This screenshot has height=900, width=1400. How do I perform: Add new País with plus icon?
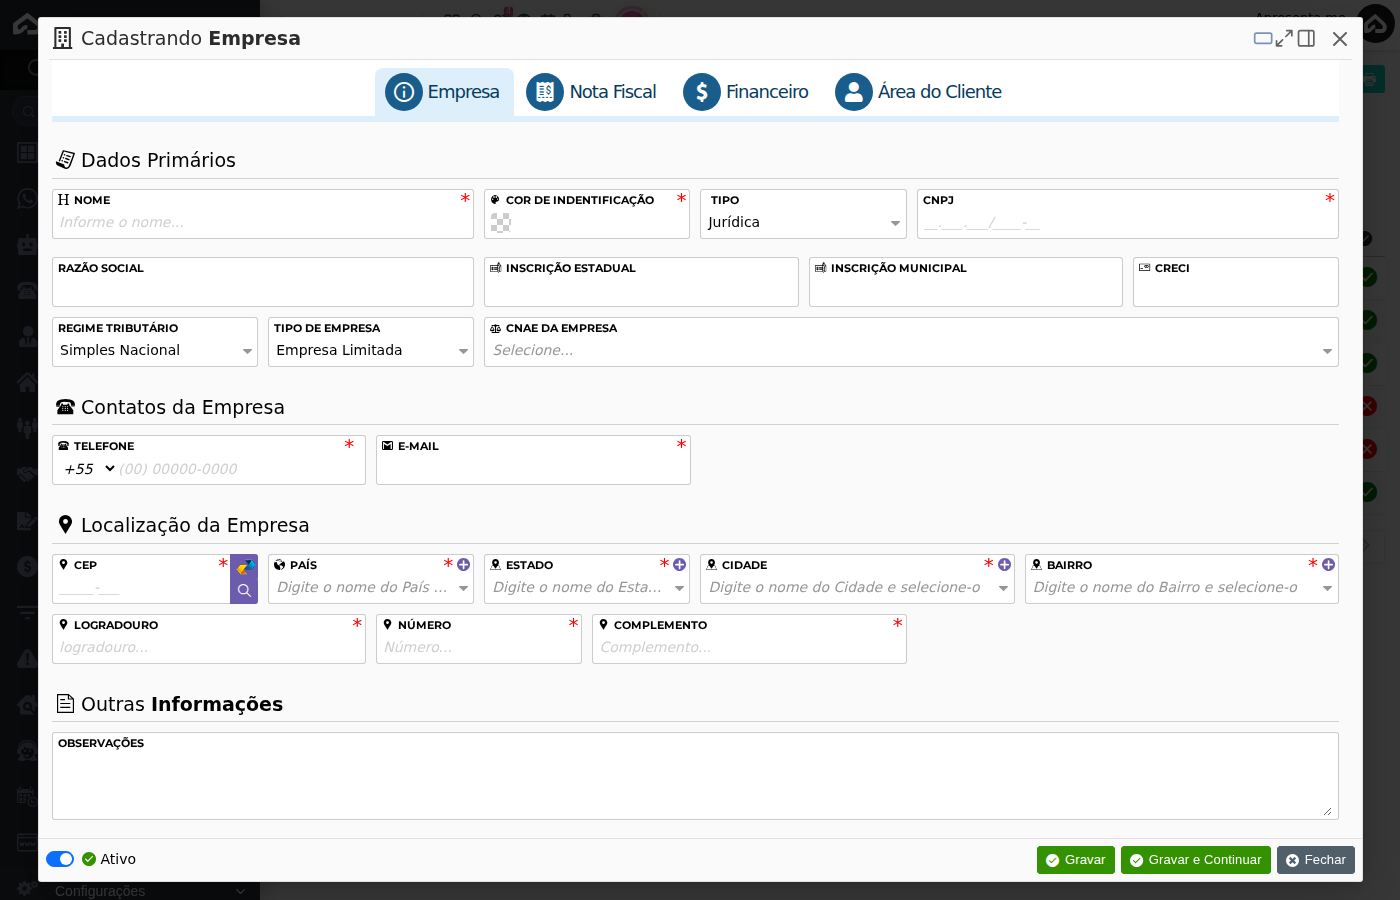click(463, 565)
